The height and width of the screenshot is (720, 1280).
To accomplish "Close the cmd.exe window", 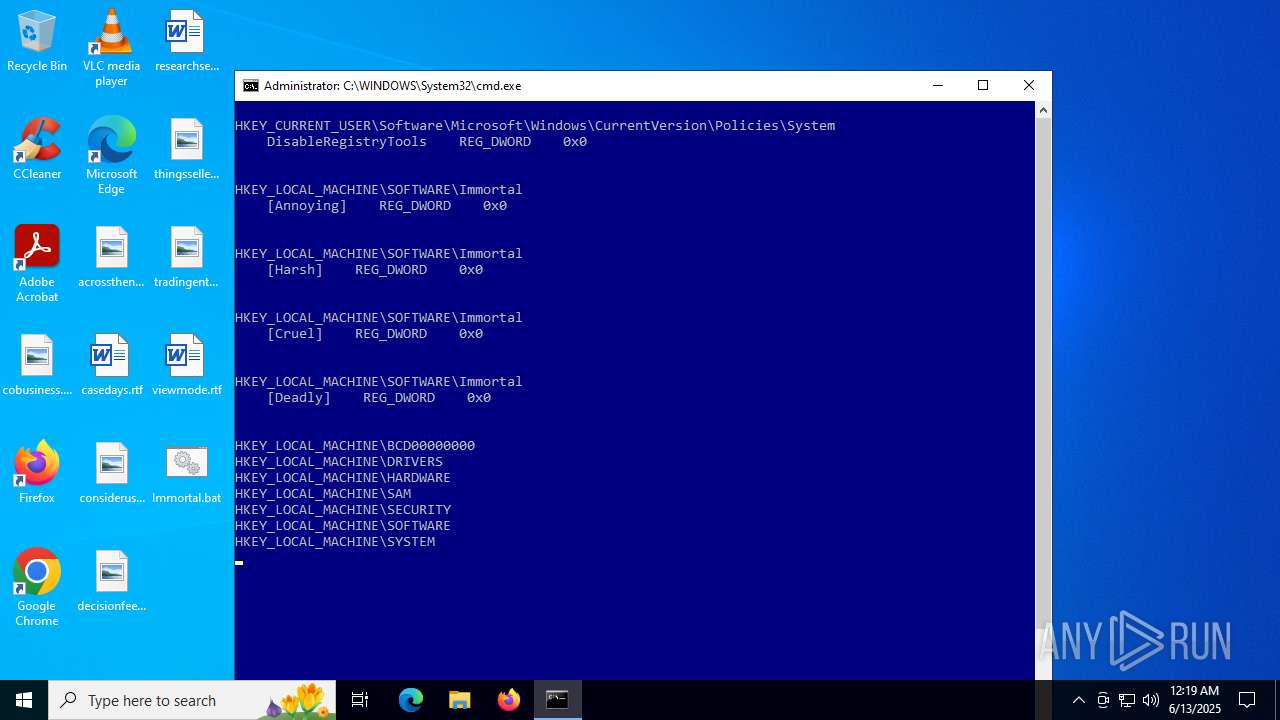I will click(x=1029, y=86).
